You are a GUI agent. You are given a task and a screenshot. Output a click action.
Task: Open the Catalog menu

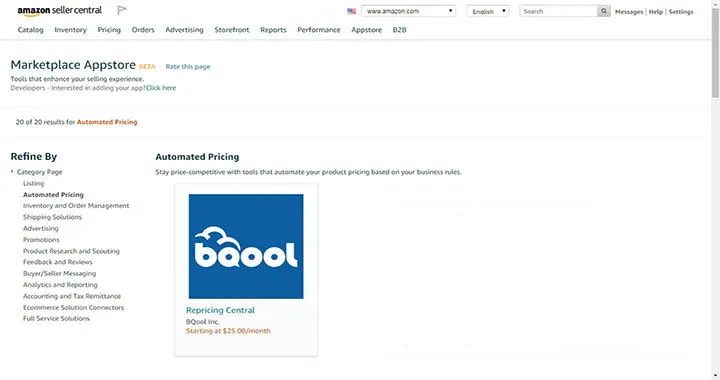click(31, 30)
